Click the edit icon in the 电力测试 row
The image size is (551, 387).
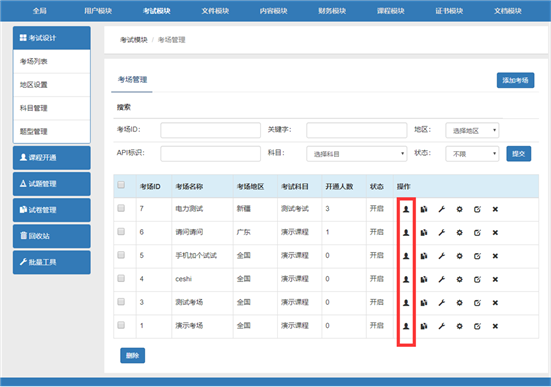click(x=477, y=209)
